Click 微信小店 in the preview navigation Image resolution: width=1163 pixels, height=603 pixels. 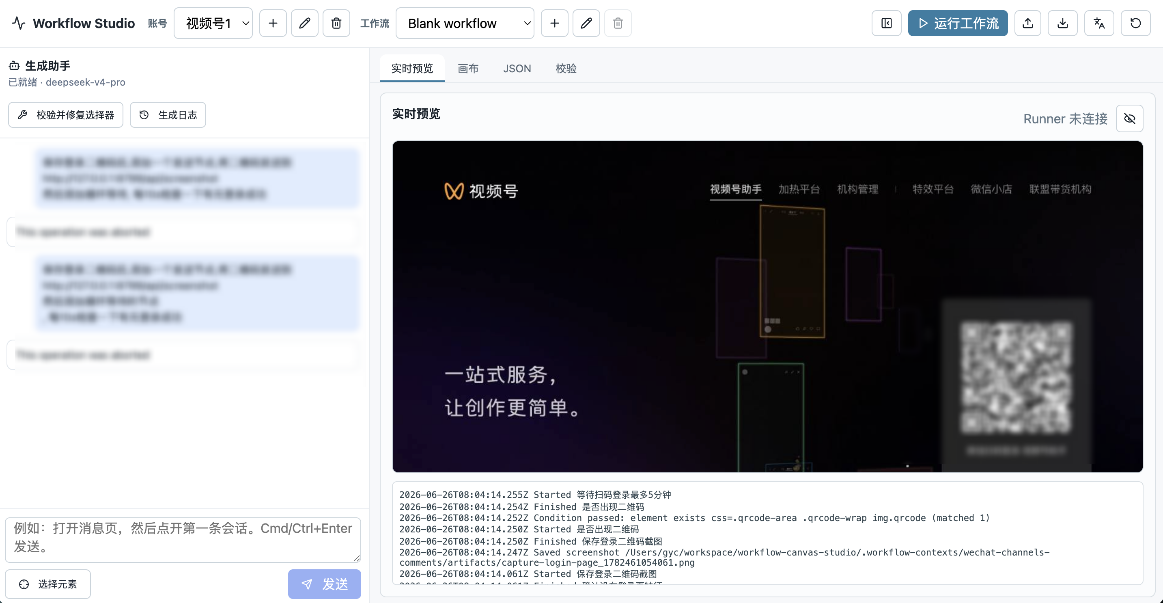coord(991,189)
